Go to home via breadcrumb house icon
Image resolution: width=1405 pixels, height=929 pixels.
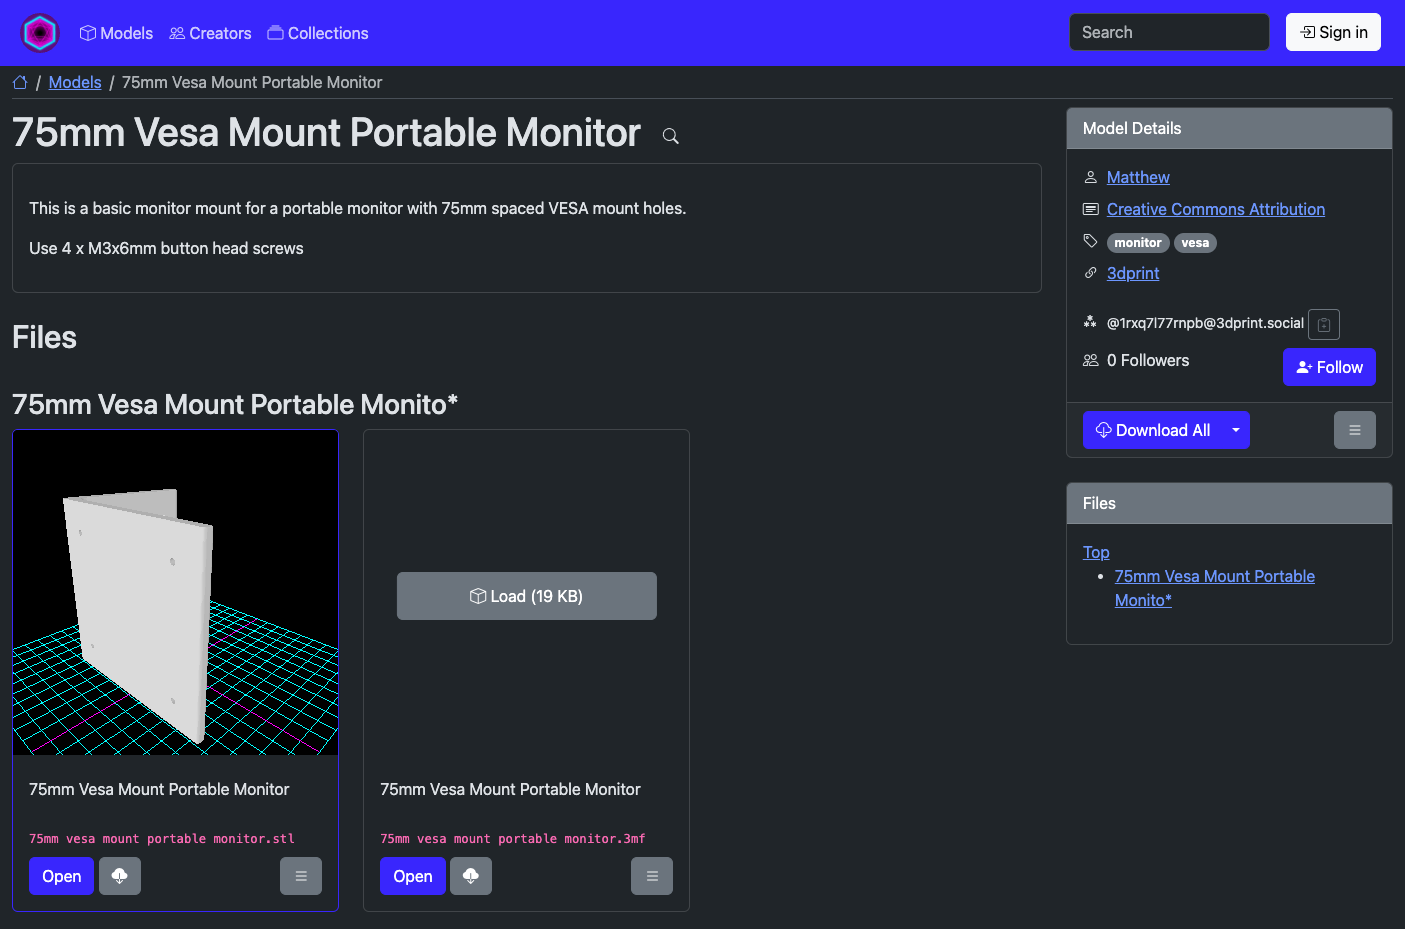(20, 82)
